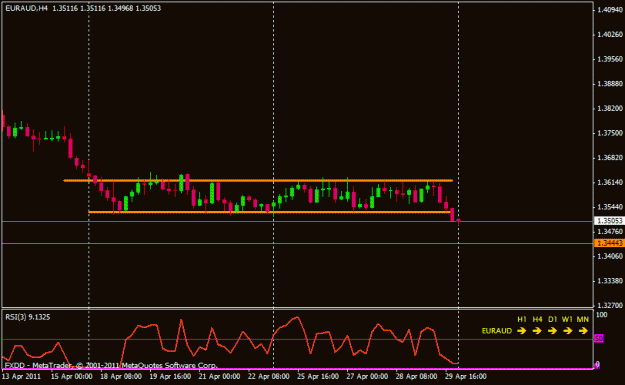Select the D1 timeframe label
Screen dimensions: 625x385
pyautogui.click(x=552, y=319)
